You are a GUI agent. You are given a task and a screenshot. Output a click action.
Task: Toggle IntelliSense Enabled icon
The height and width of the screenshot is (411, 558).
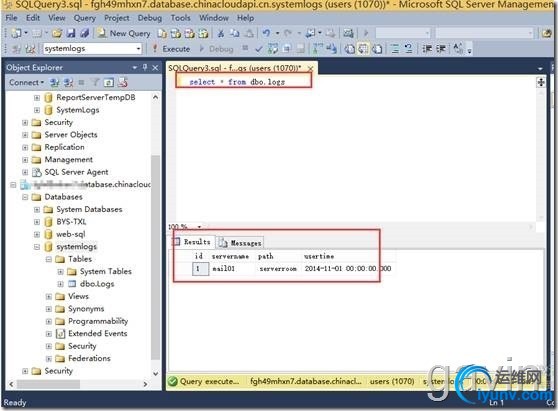click(x=301, y=49)
